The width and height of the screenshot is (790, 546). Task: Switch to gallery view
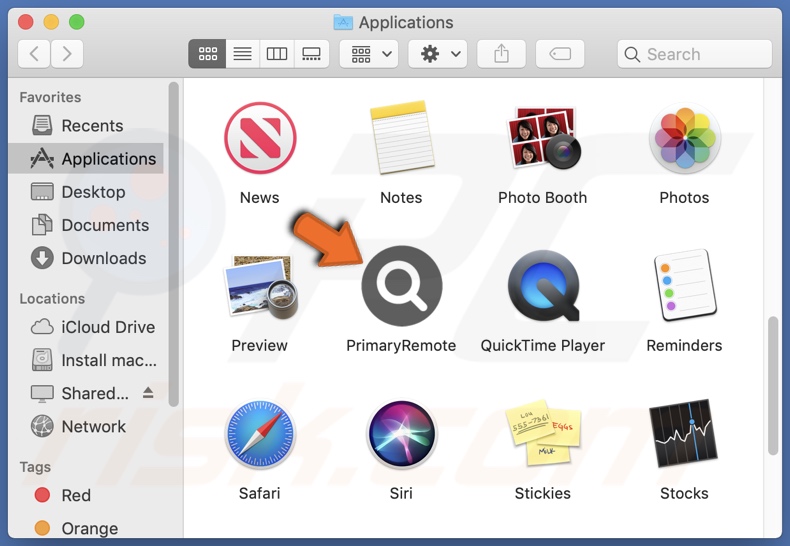coord(311,54)
